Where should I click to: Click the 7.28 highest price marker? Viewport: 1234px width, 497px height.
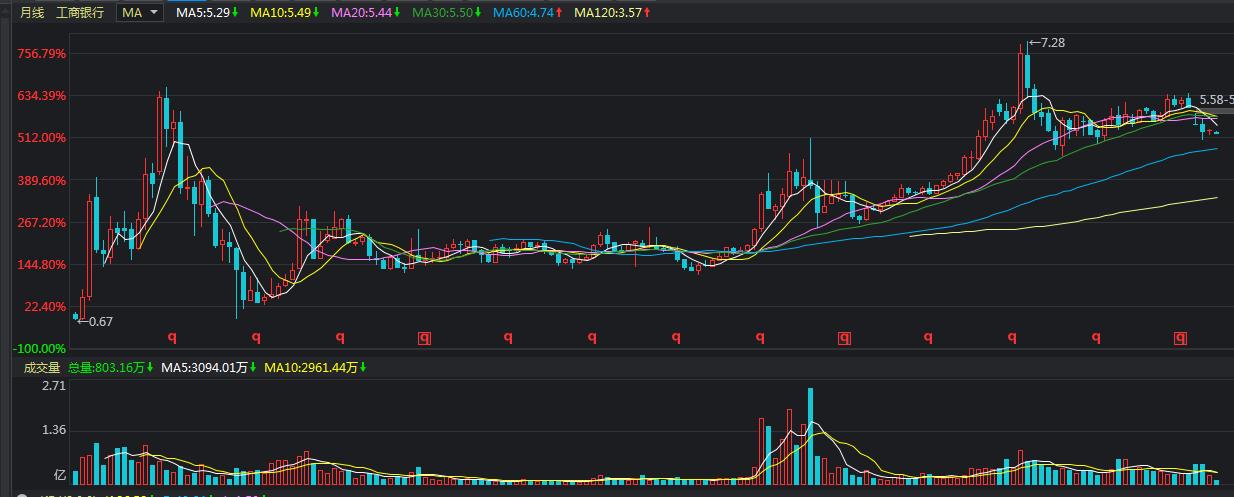tap(1049, 42)
